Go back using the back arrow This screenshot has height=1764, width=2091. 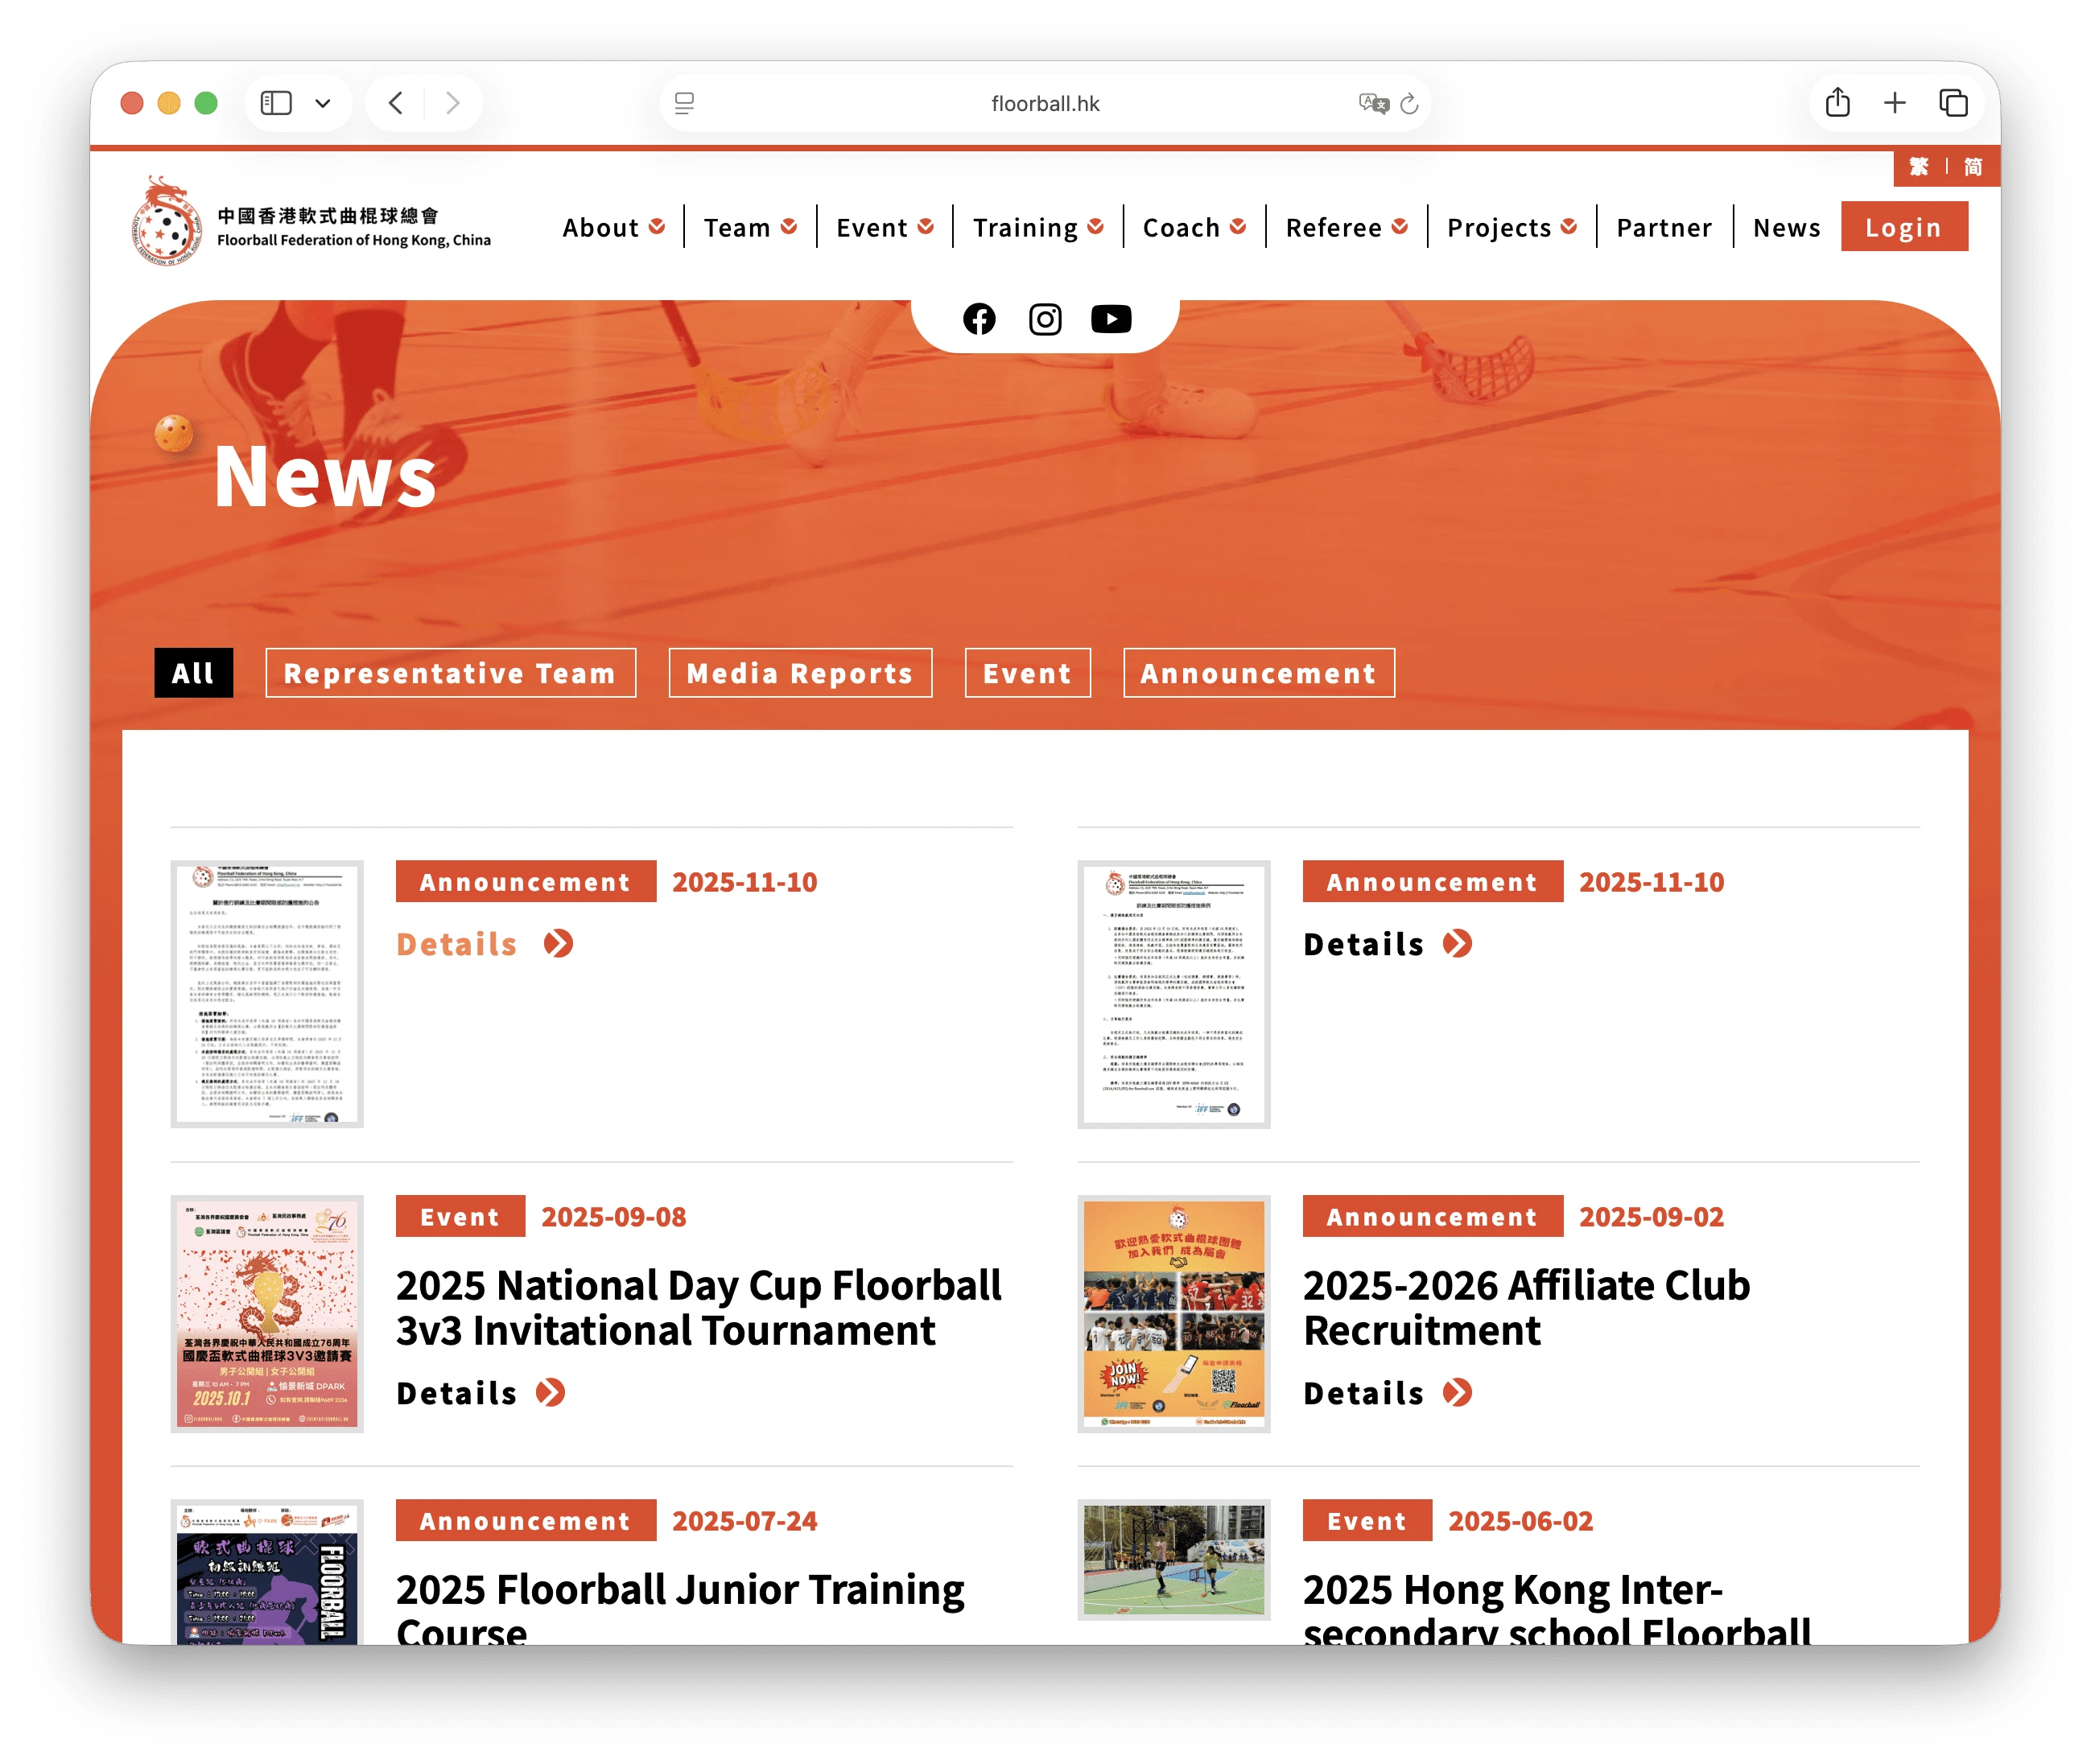click(396, 103)
